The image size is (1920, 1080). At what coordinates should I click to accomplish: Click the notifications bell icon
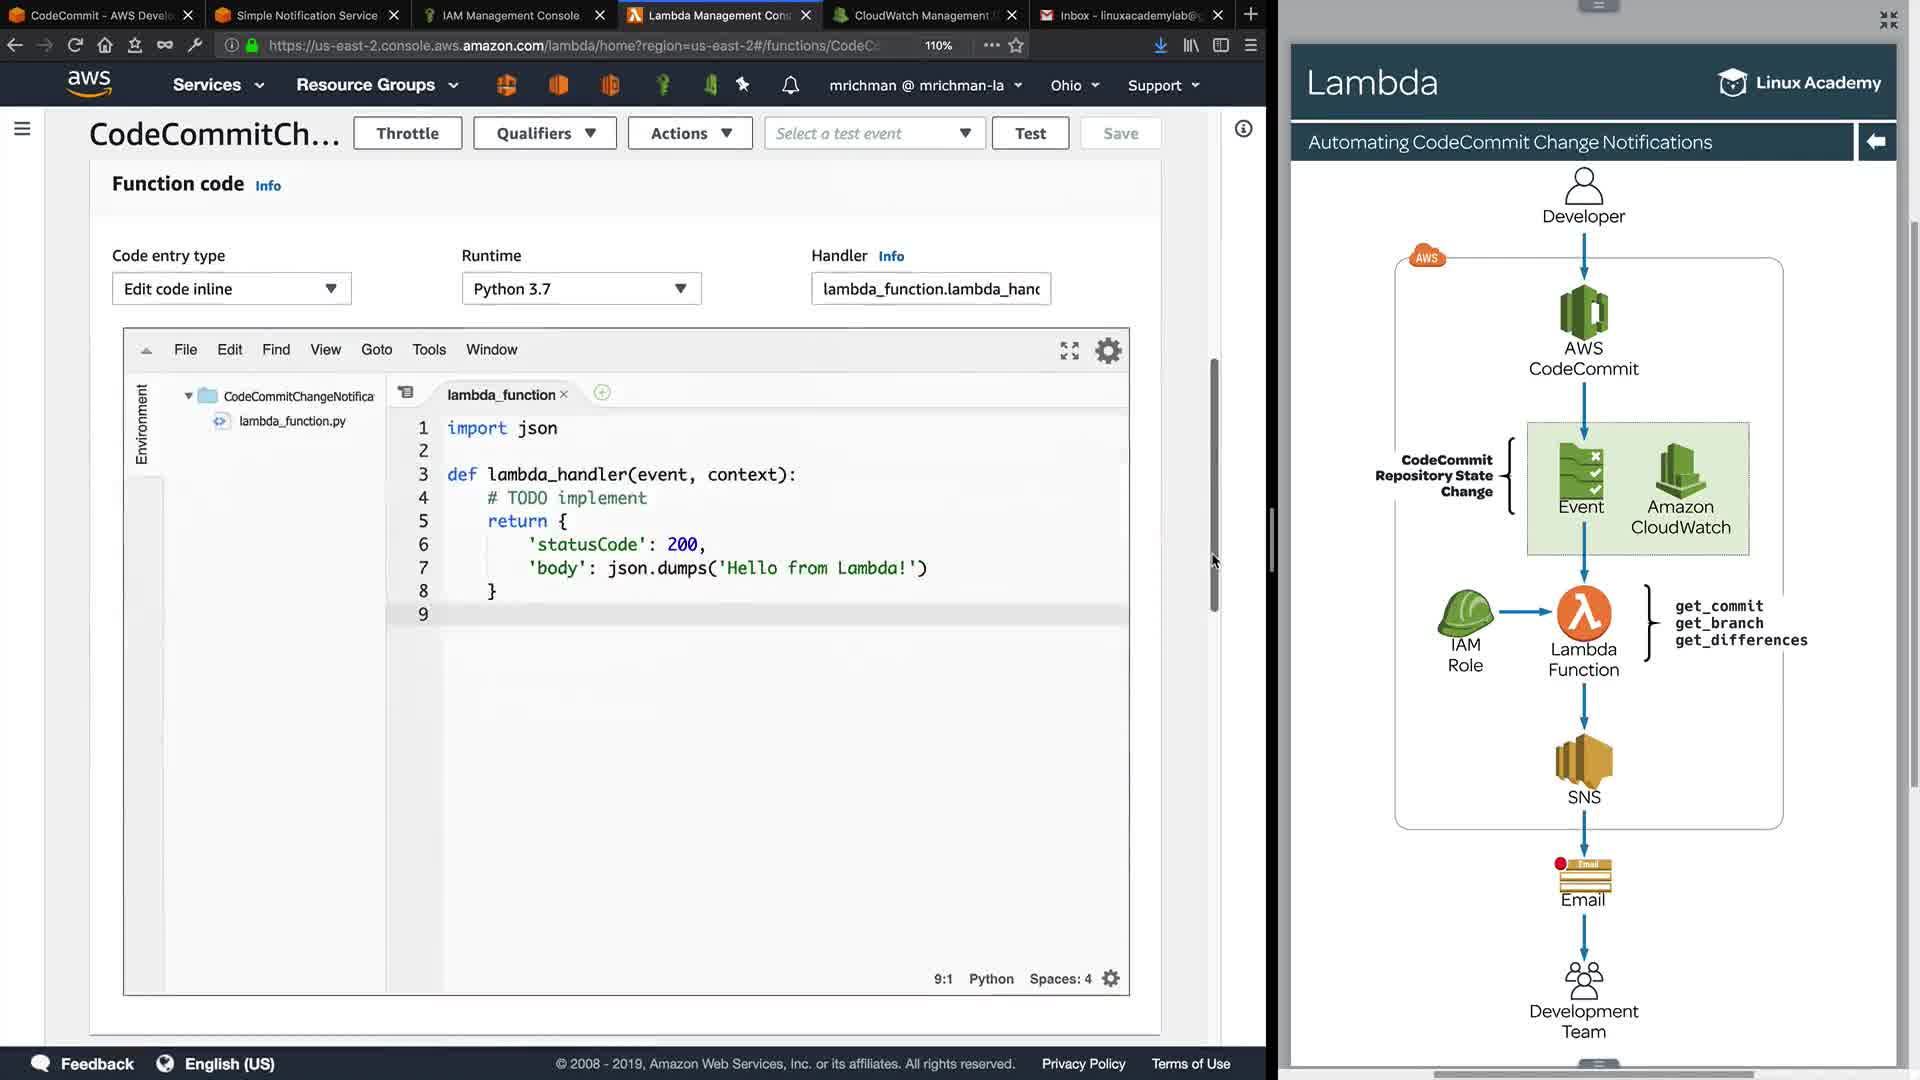[790, 86]
